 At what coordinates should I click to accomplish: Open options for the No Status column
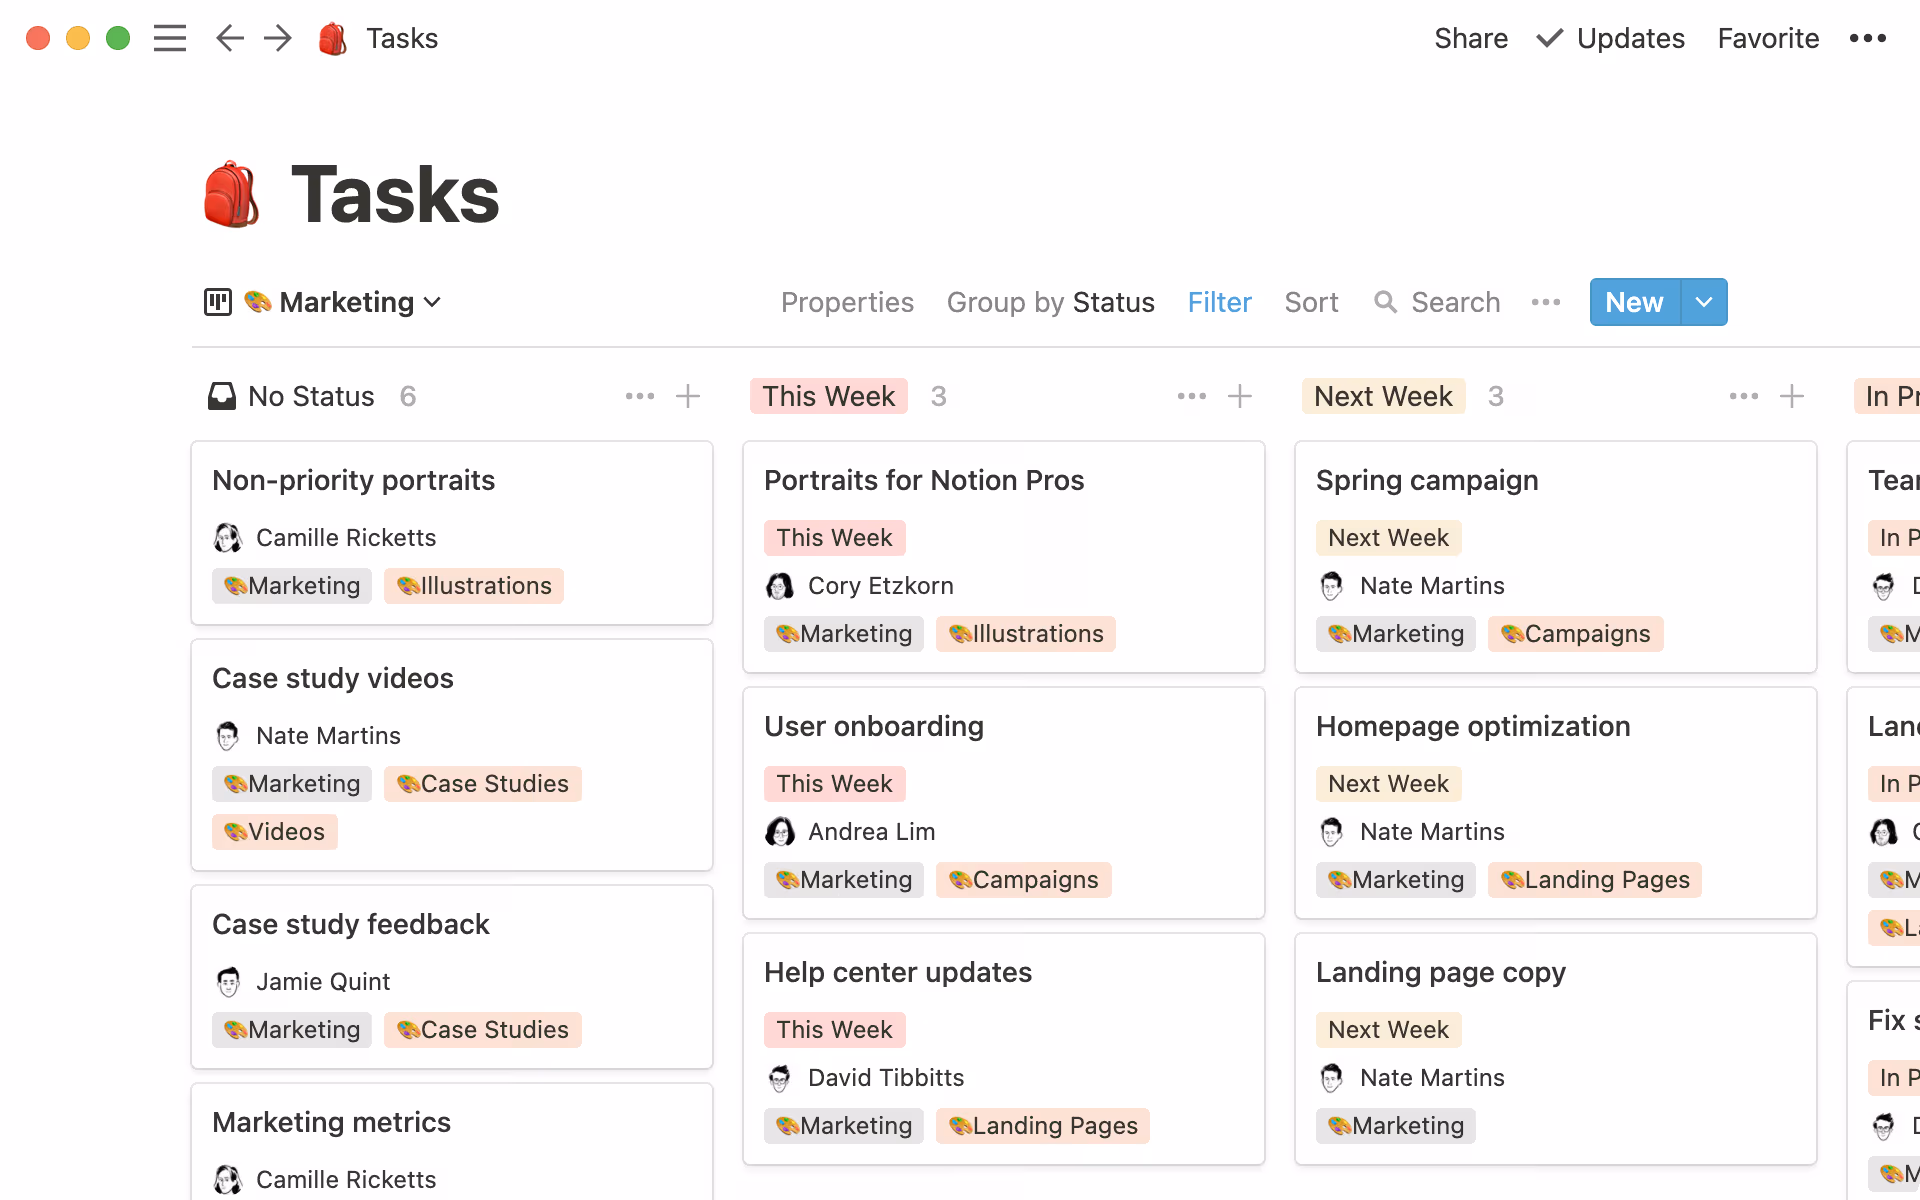pos(639,396)
